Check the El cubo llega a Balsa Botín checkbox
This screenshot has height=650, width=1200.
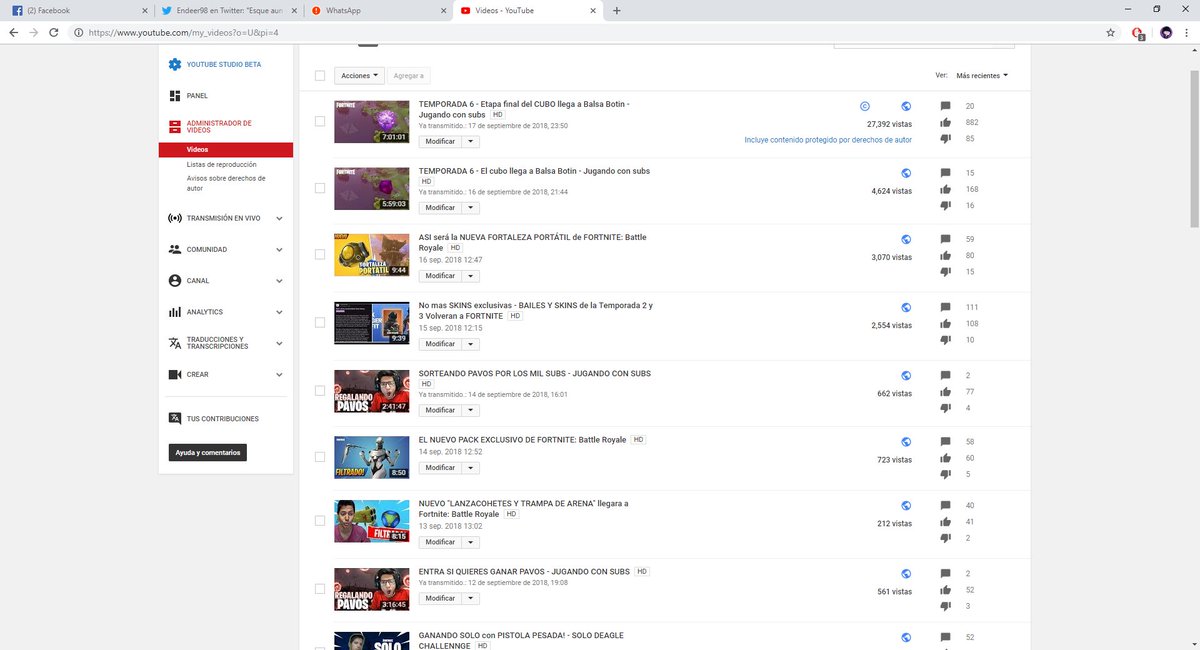[320, 188]
